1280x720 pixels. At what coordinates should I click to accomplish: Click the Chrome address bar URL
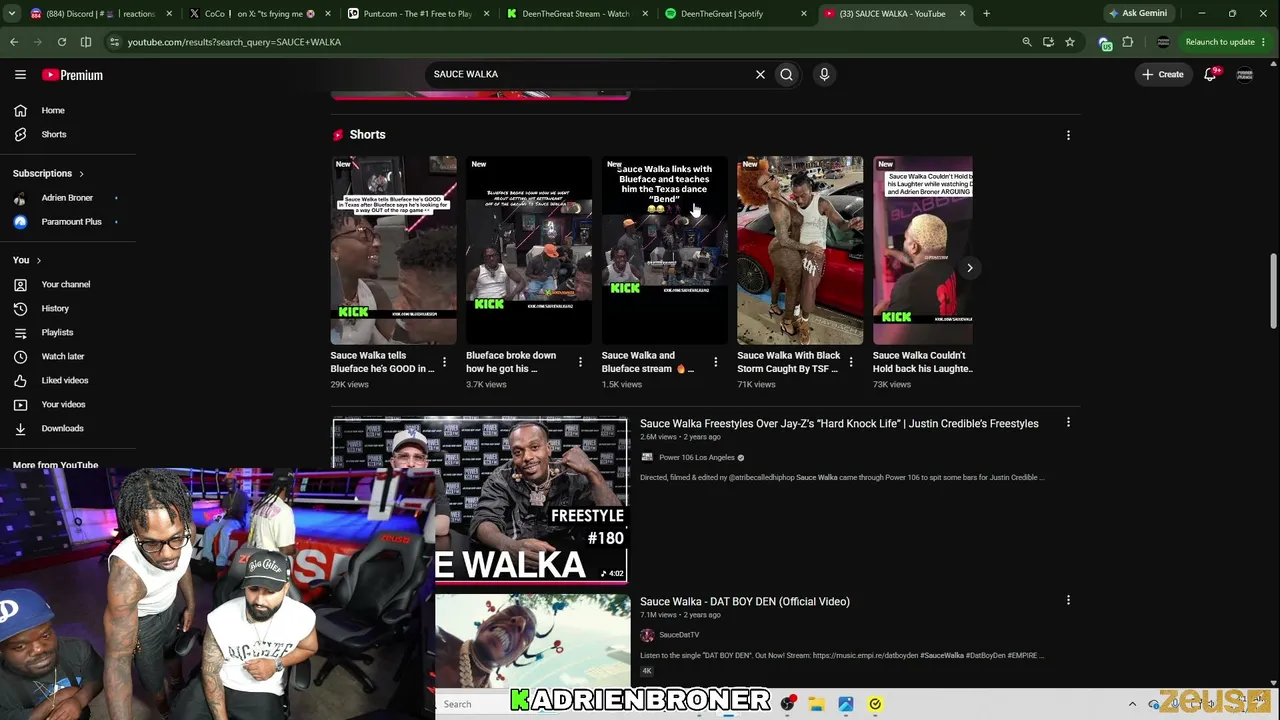tap(234, 42)
